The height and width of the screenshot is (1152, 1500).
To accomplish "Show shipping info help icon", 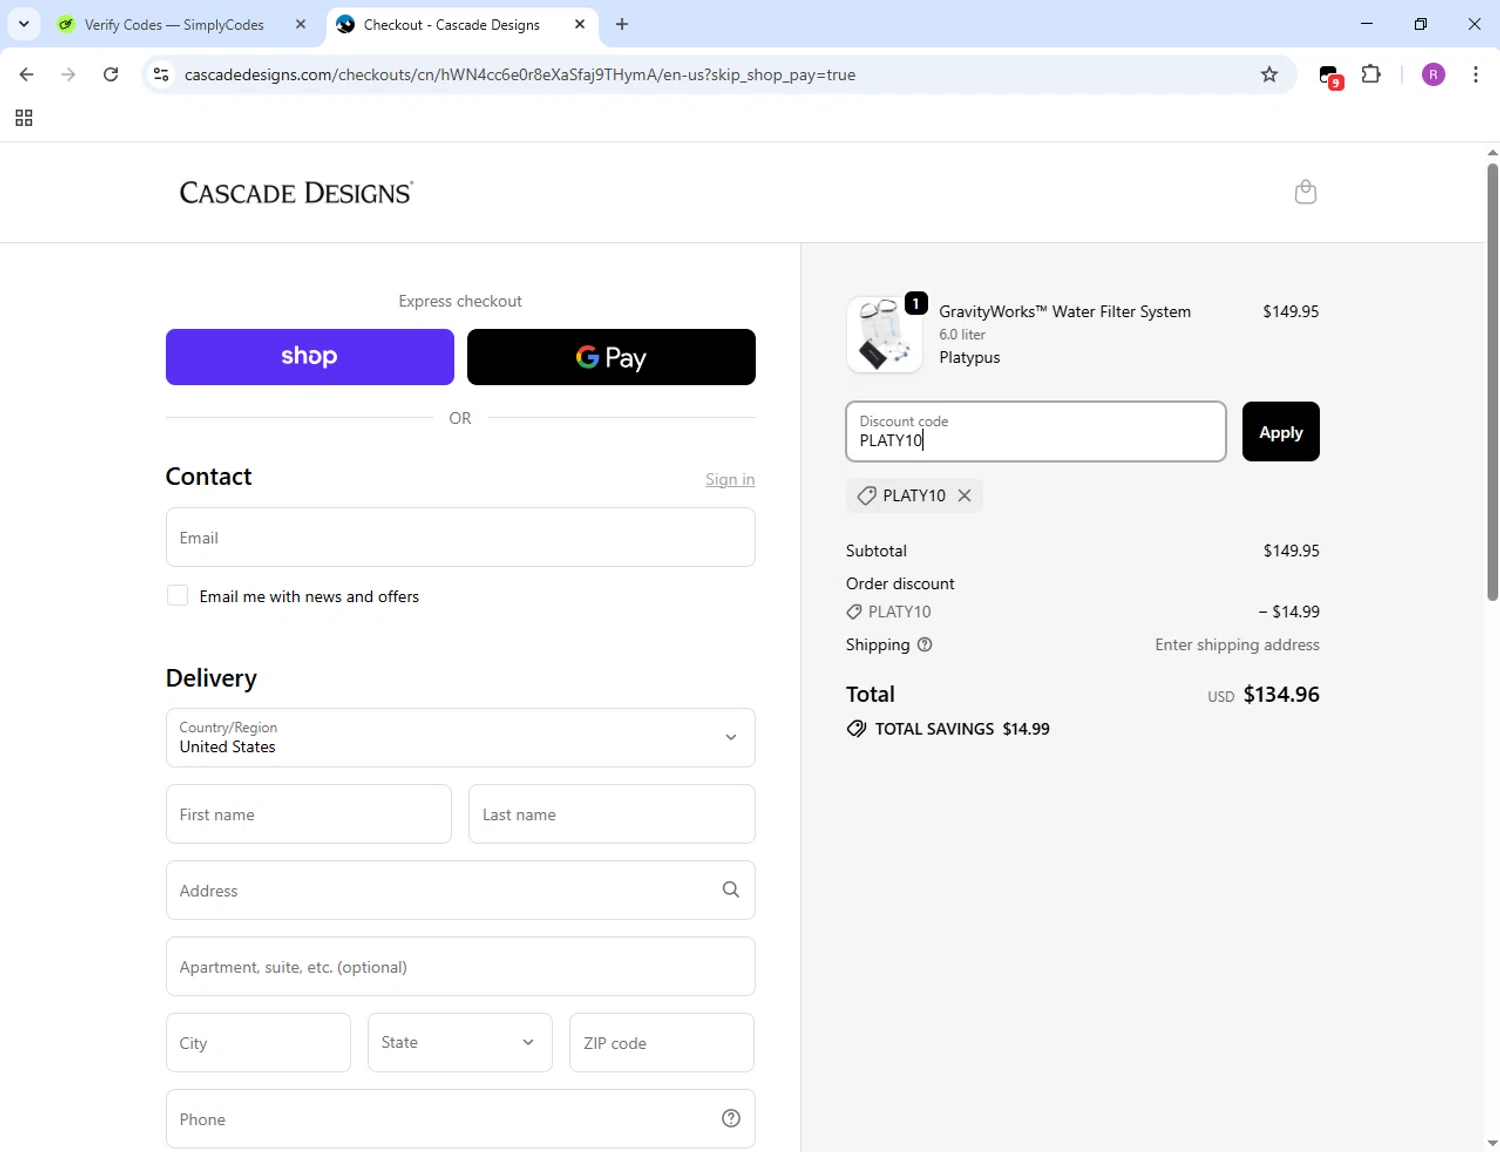I will (925, 645).
